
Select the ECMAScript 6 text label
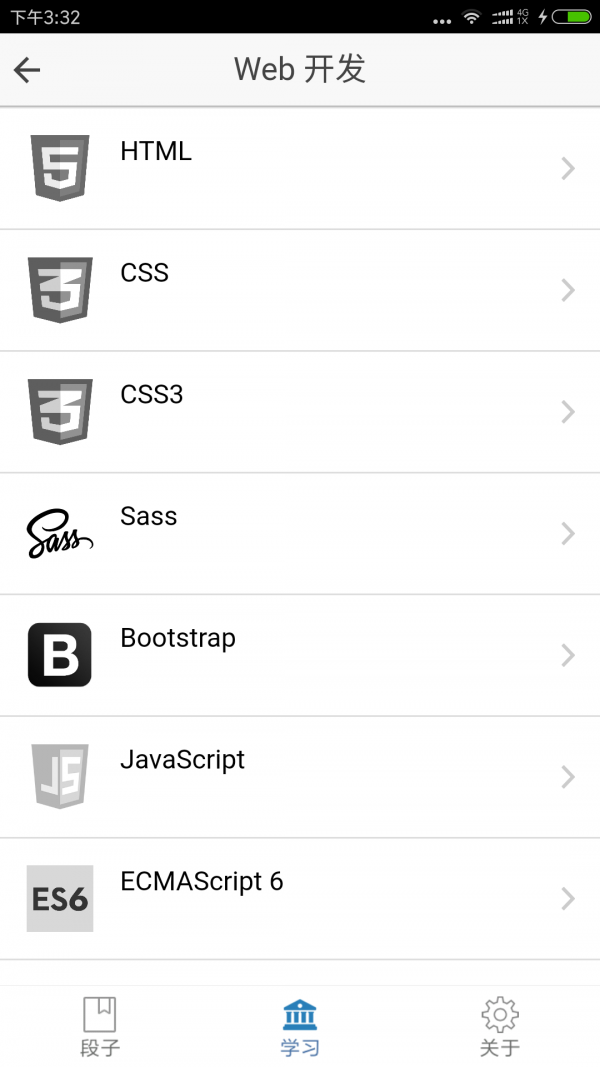[x=202, y=881]
